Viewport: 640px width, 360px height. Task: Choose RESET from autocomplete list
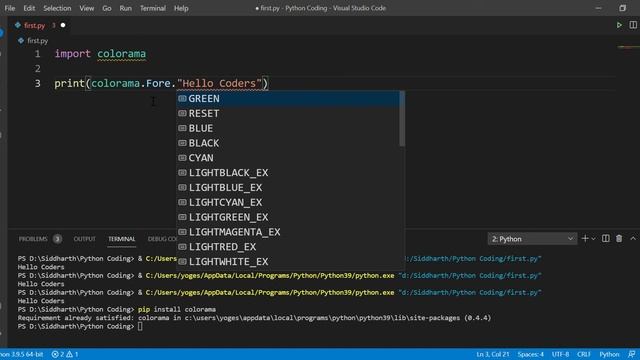click(288, 113)
